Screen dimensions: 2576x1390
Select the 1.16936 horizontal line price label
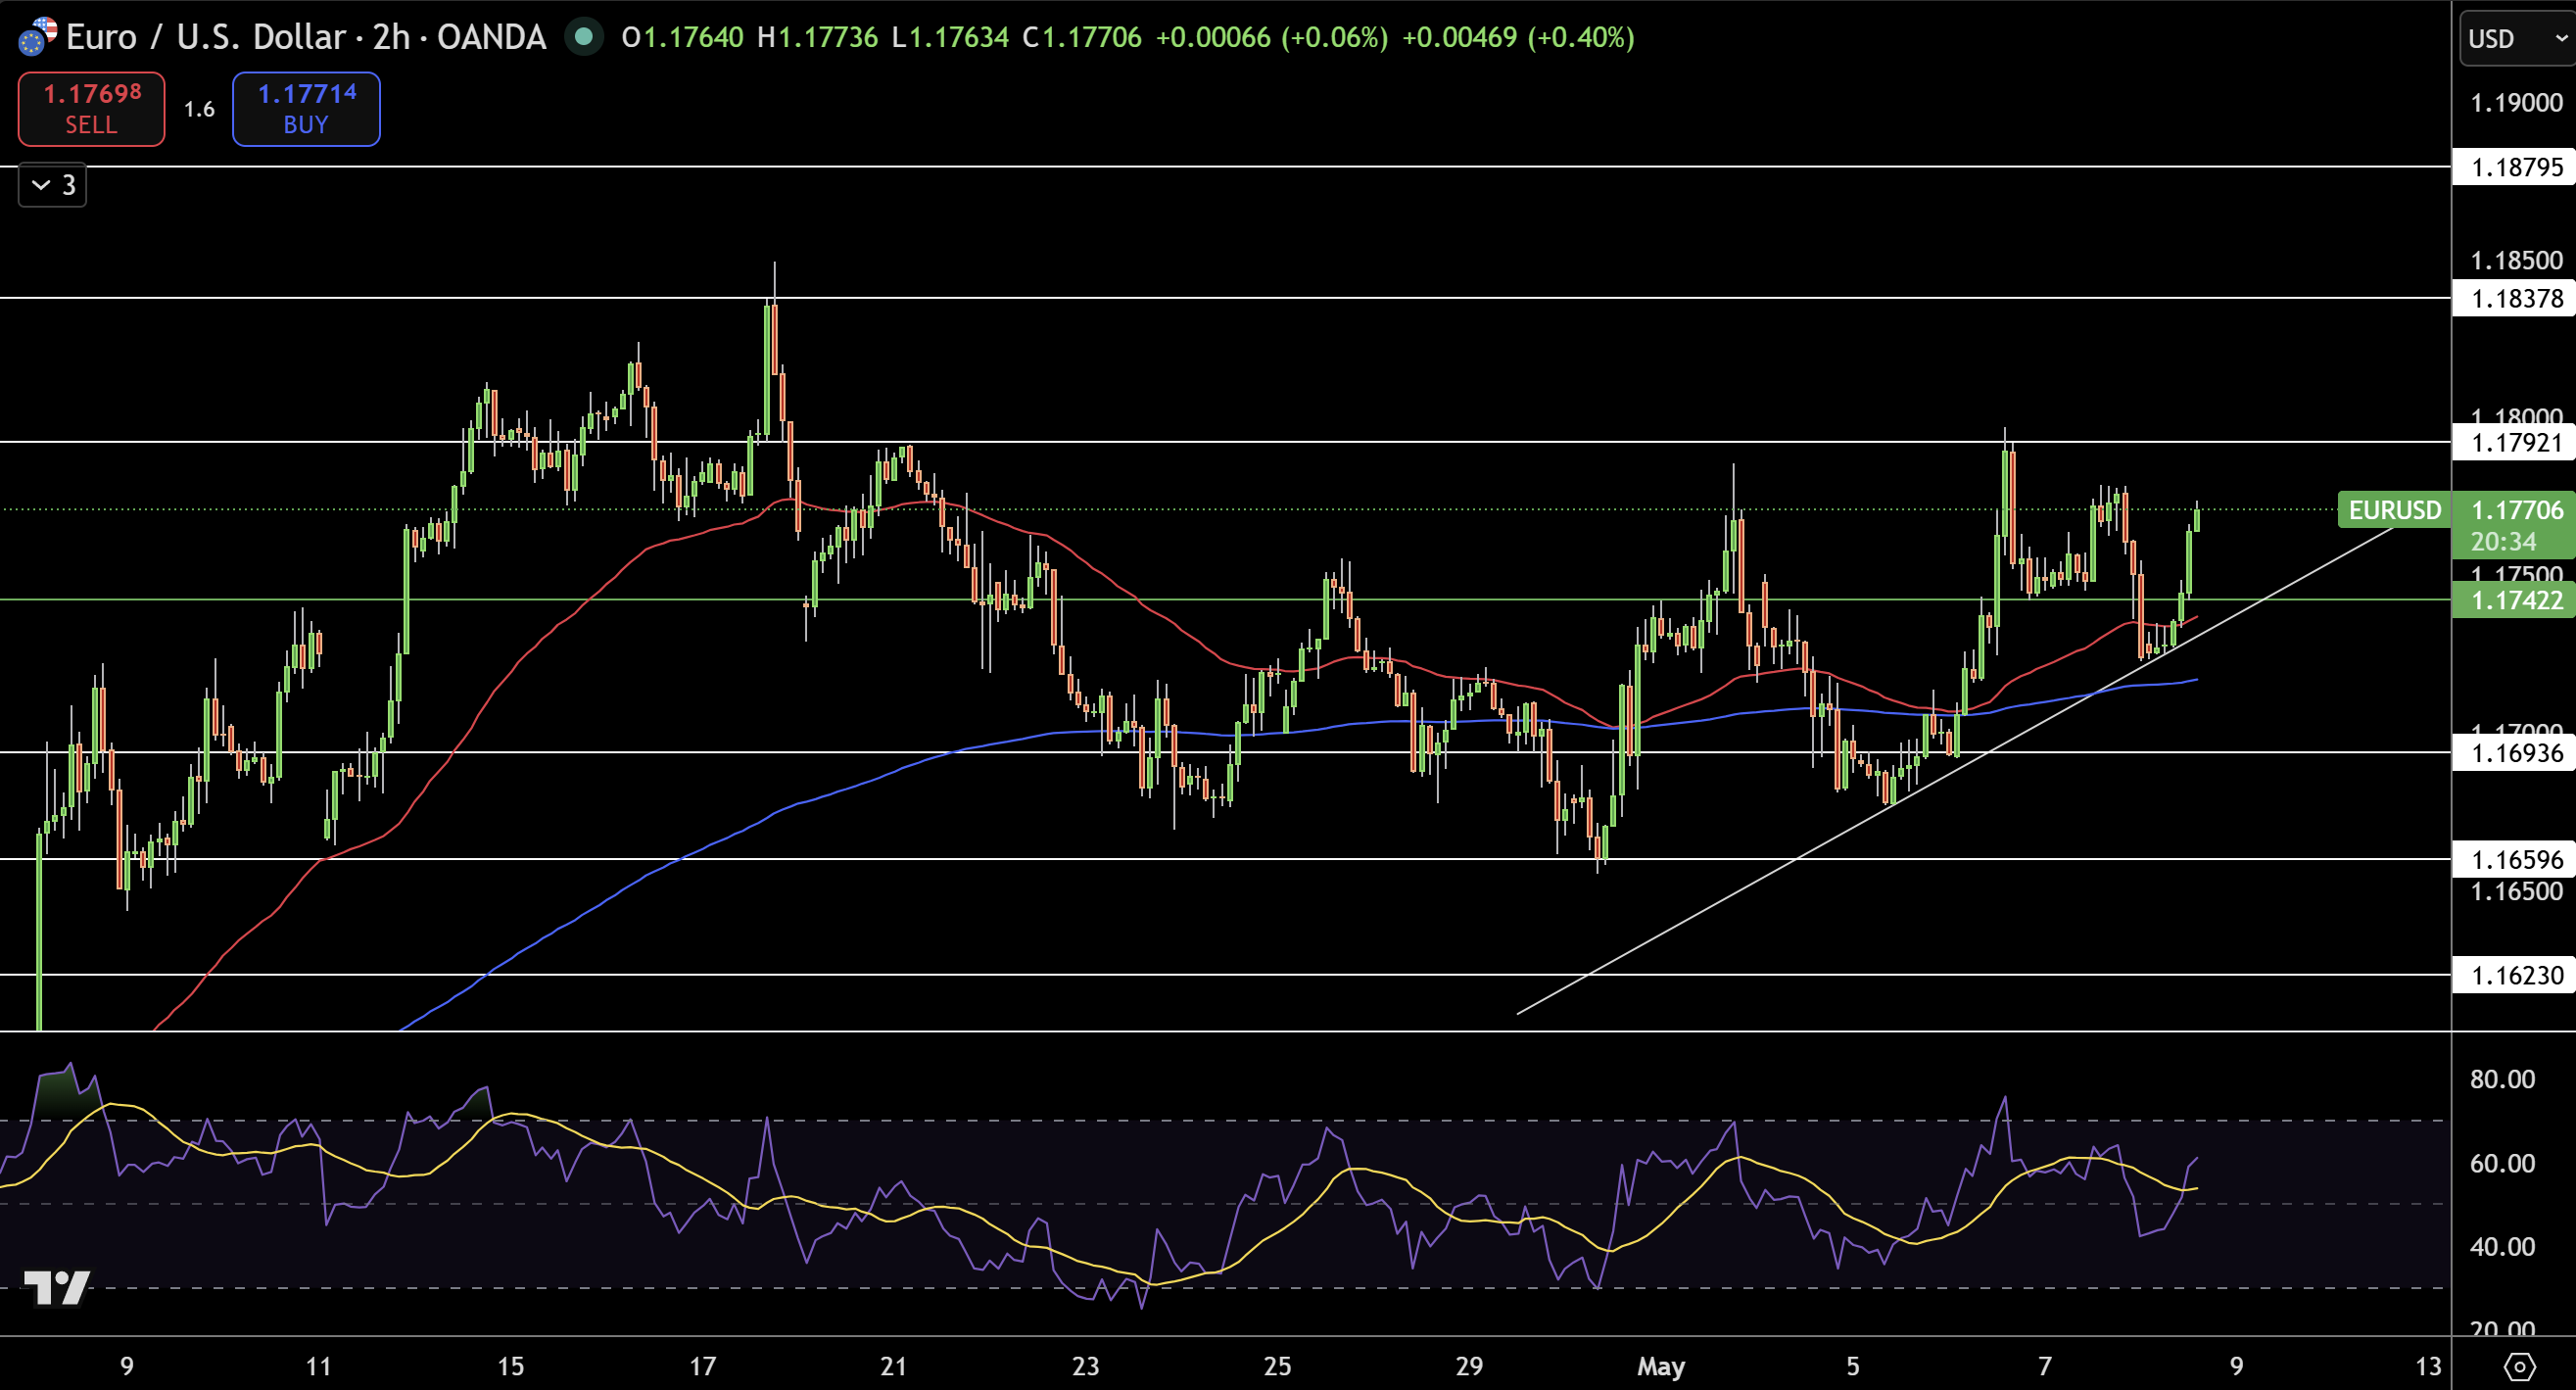(x=2516, y=753)
